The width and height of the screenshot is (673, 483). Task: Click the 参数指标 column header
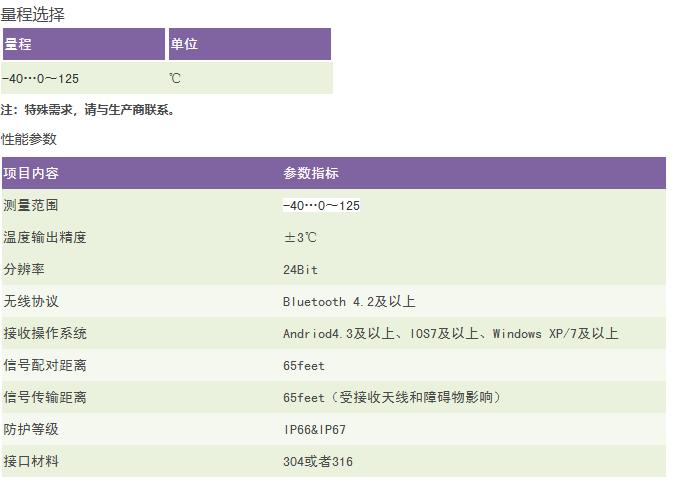(x=311, y=173)
